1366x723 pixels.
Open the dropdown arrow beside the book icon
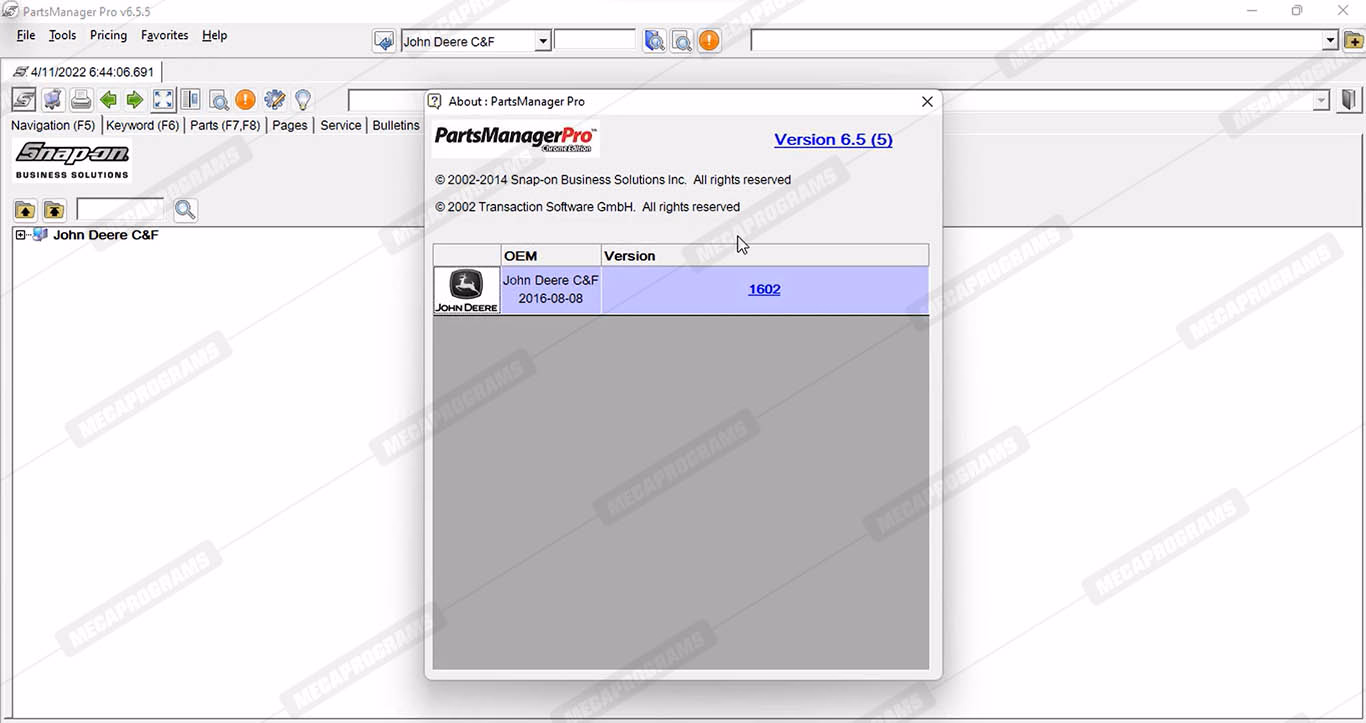tap(1322, 100)
